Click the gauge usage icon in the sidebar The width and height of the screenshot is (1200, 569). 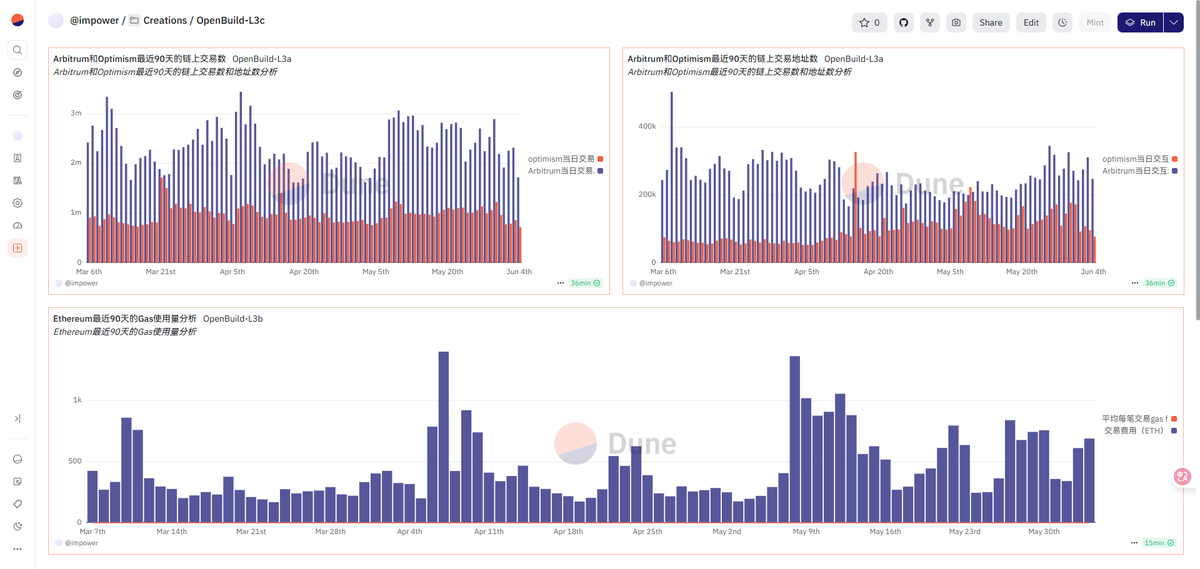coord(17,225)
